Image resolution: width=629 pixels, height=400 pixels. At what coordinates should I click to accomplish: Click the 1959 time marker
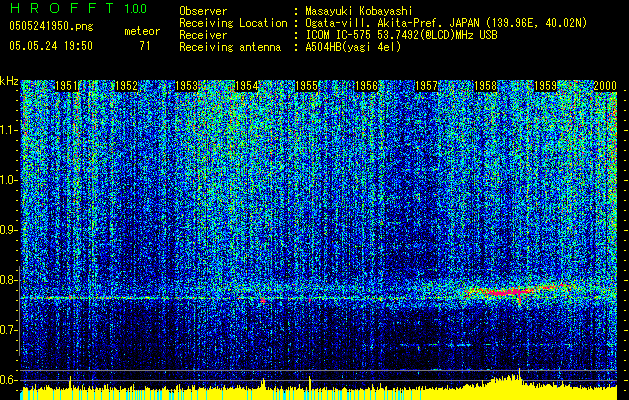click(x=546, y=86)
